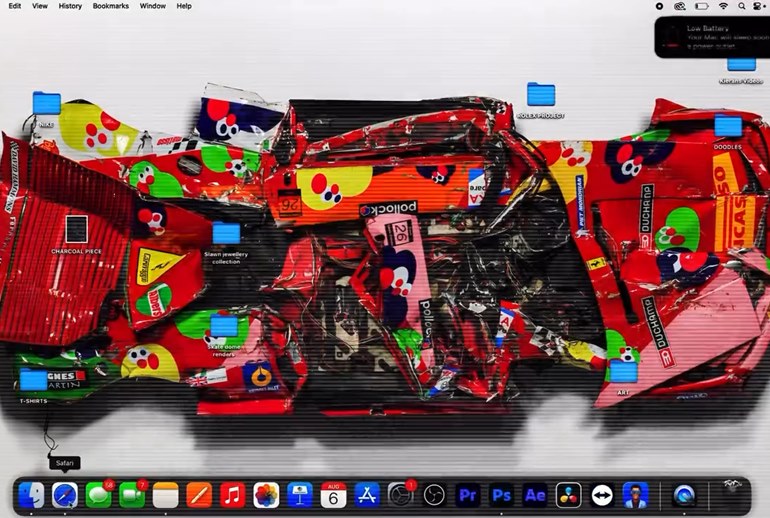Open Calendar showing Aug 6
770x518 pixels.
coord(333,495)
